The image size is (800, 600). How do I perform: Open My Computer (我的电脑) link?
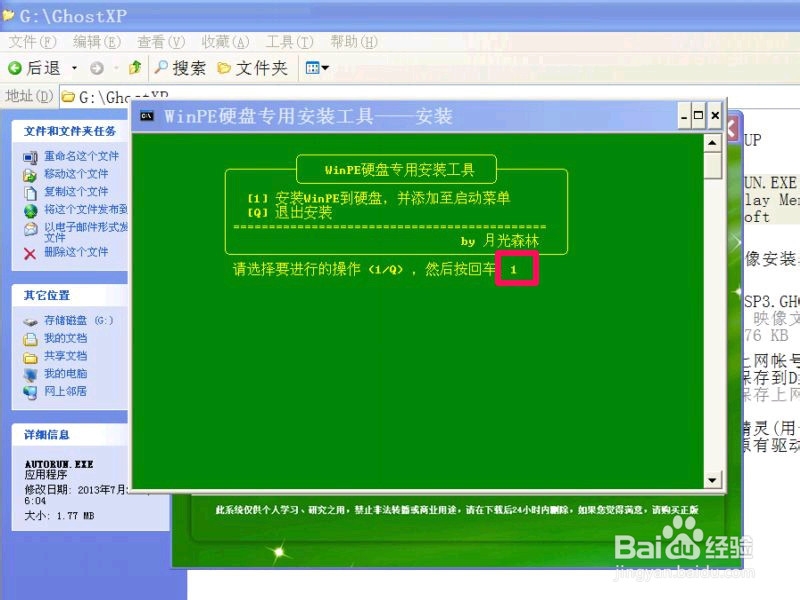point(65,373)
